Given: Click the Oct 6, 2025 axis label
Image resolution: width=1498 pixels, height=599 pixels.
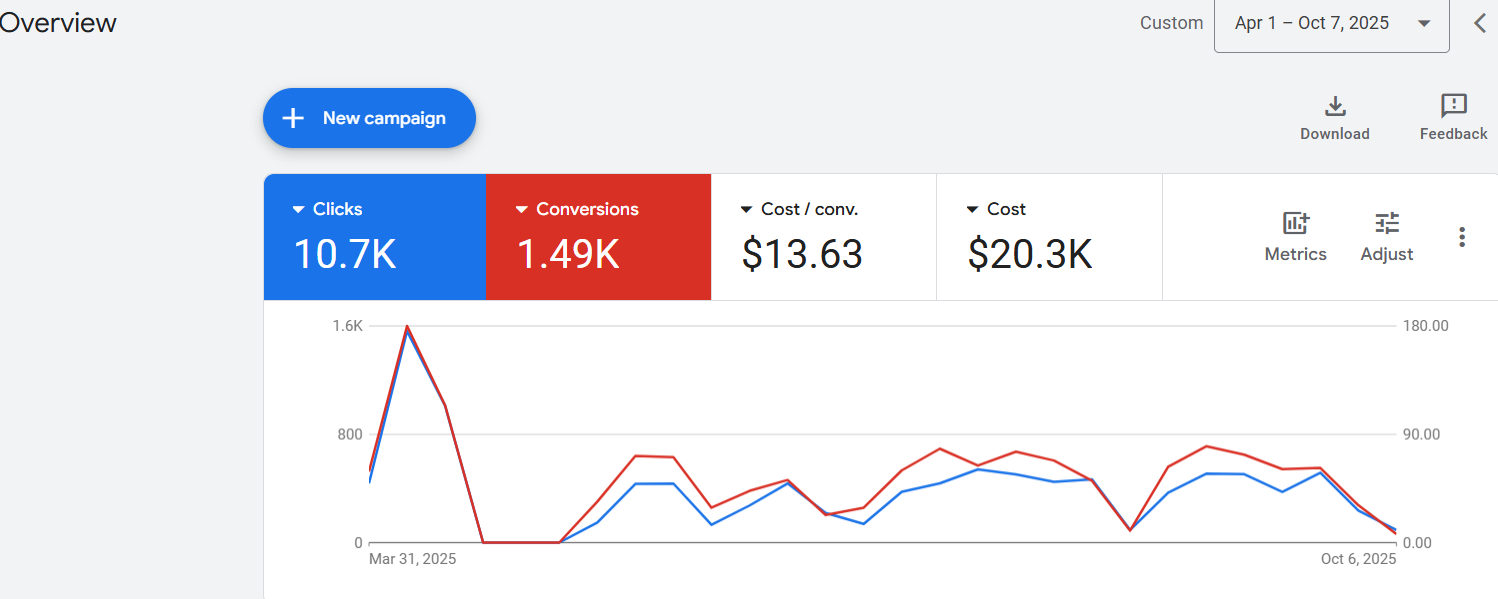Looking at the screenshot, I should tap(1358, 559).
